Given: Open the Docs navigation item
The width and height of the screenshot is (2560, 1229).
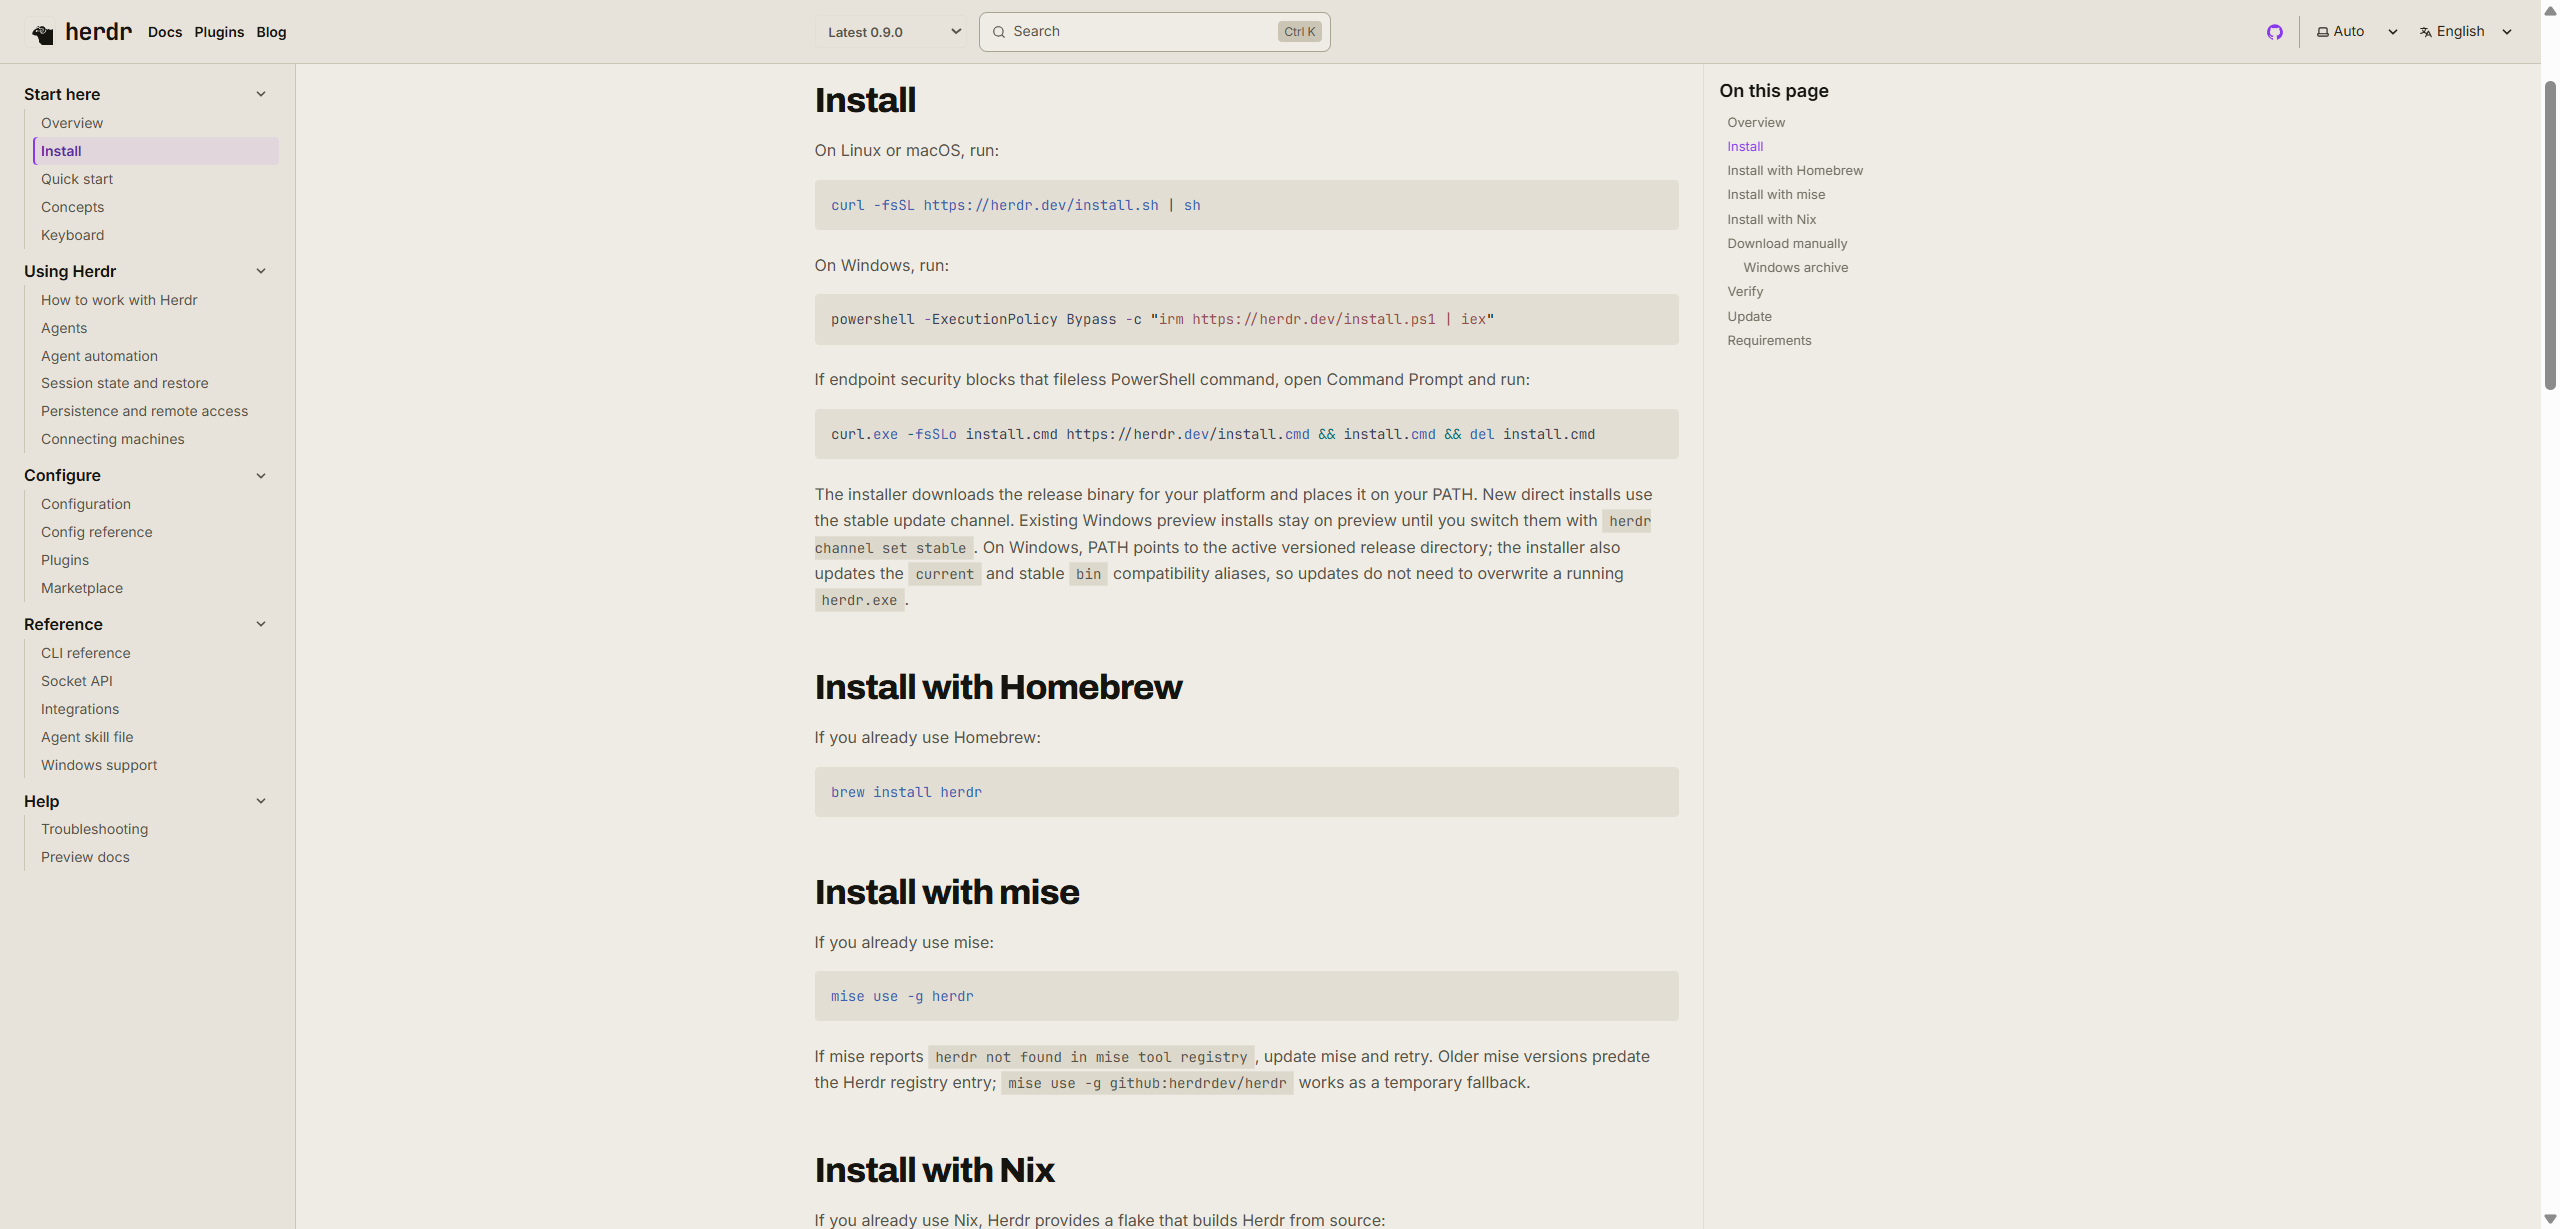Looking at the screenshot, I should (x=165, y=32).
